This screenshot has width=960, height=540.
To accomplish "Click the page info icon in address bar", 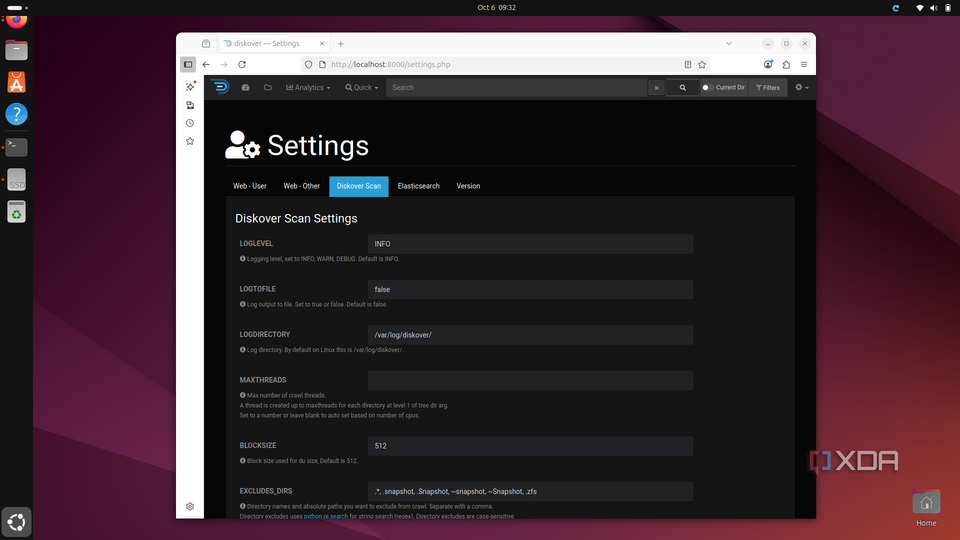I will pos(323,64).
